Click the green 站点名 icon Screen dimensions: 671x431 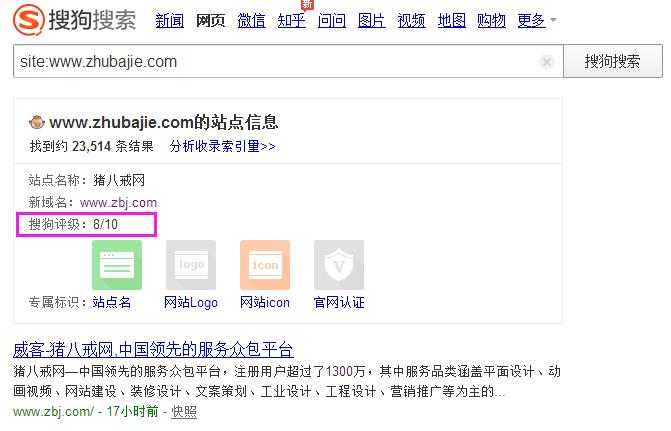pyautogui.click(x=117, y=265)
